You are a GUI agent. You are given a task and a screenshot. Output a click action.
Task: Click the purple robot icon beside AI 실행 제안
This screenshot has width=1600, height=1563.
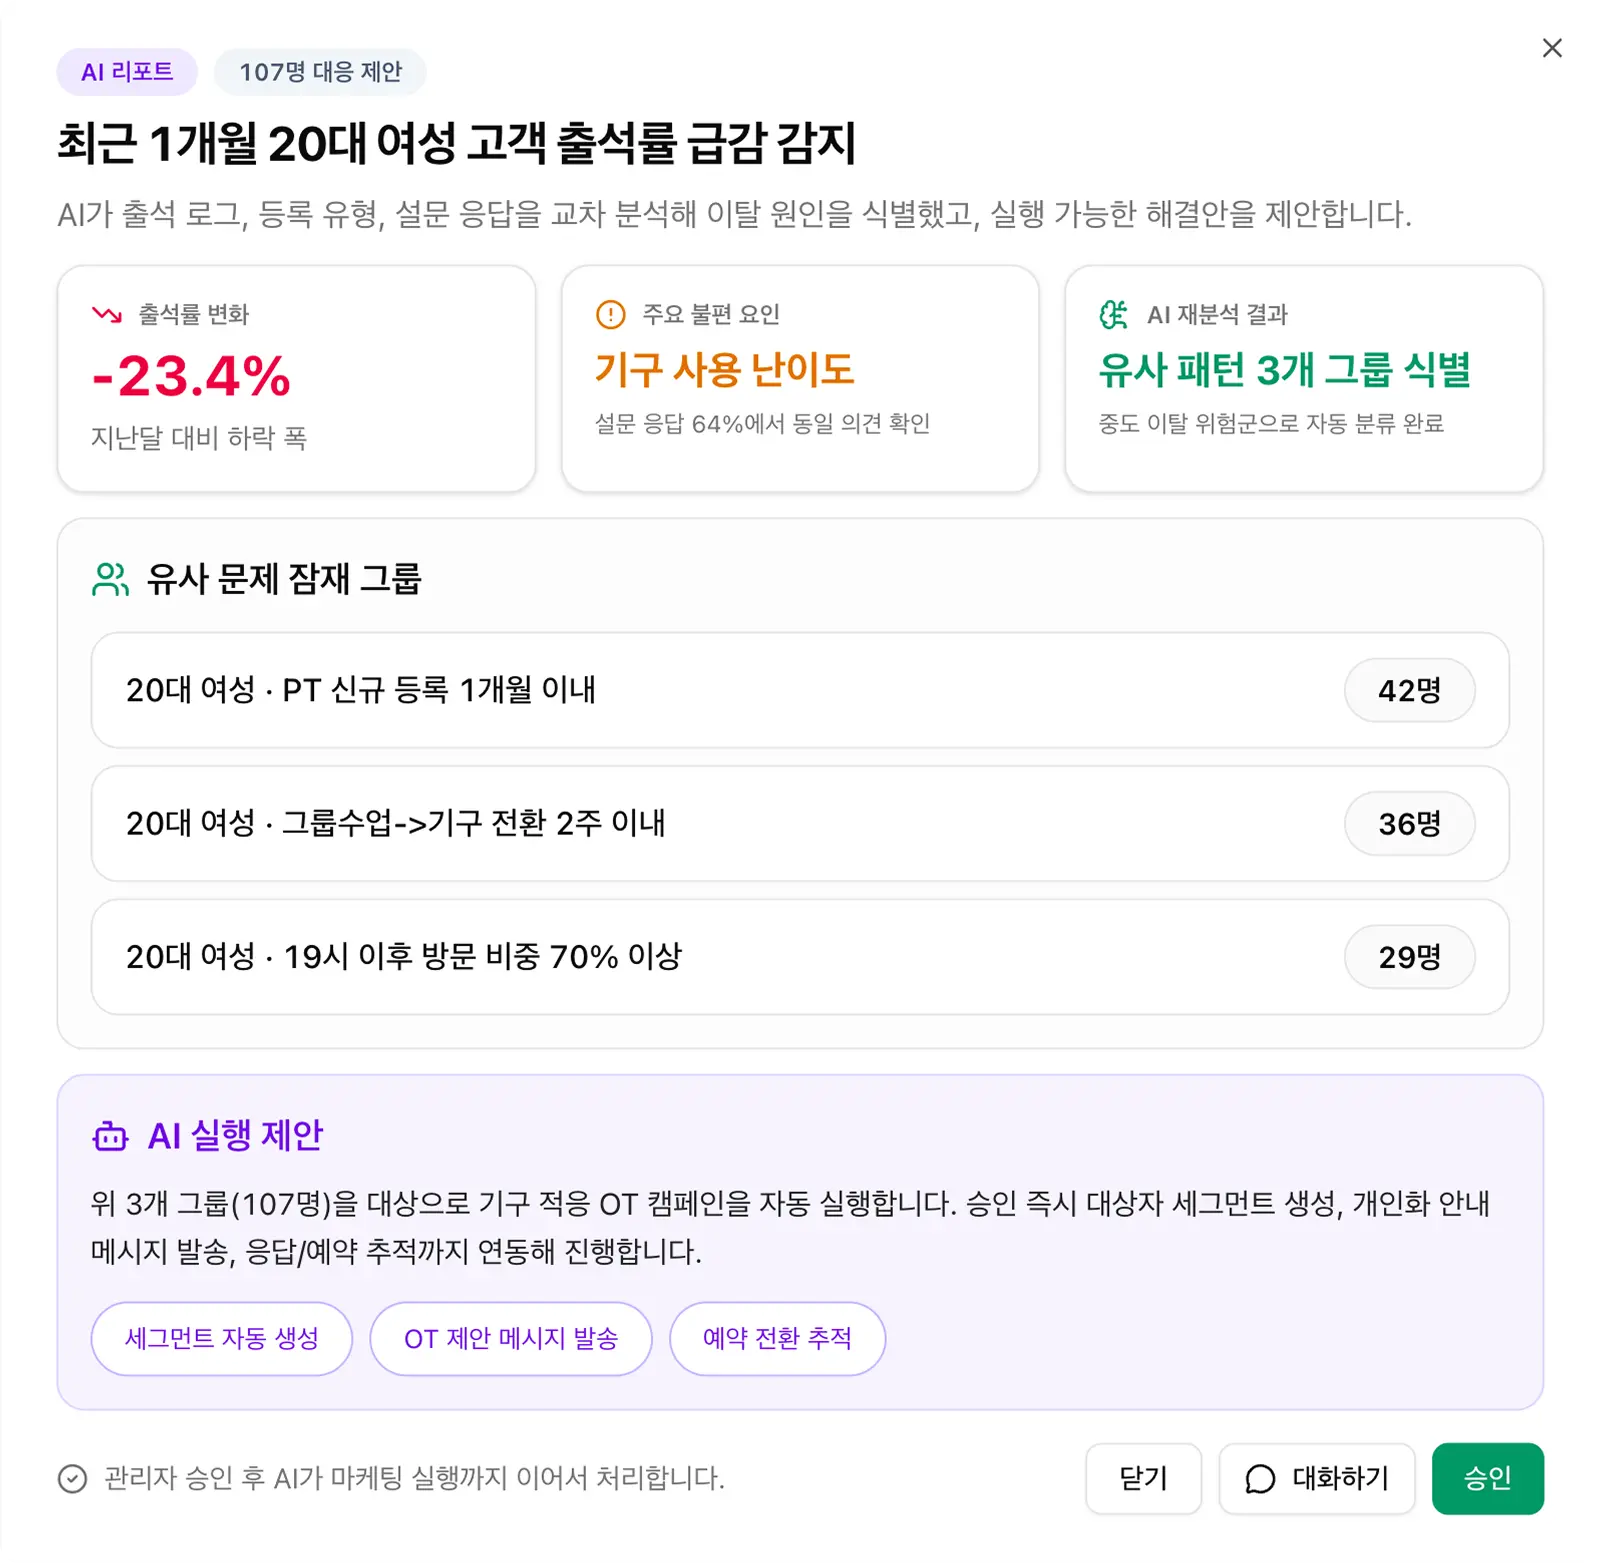111,1136
